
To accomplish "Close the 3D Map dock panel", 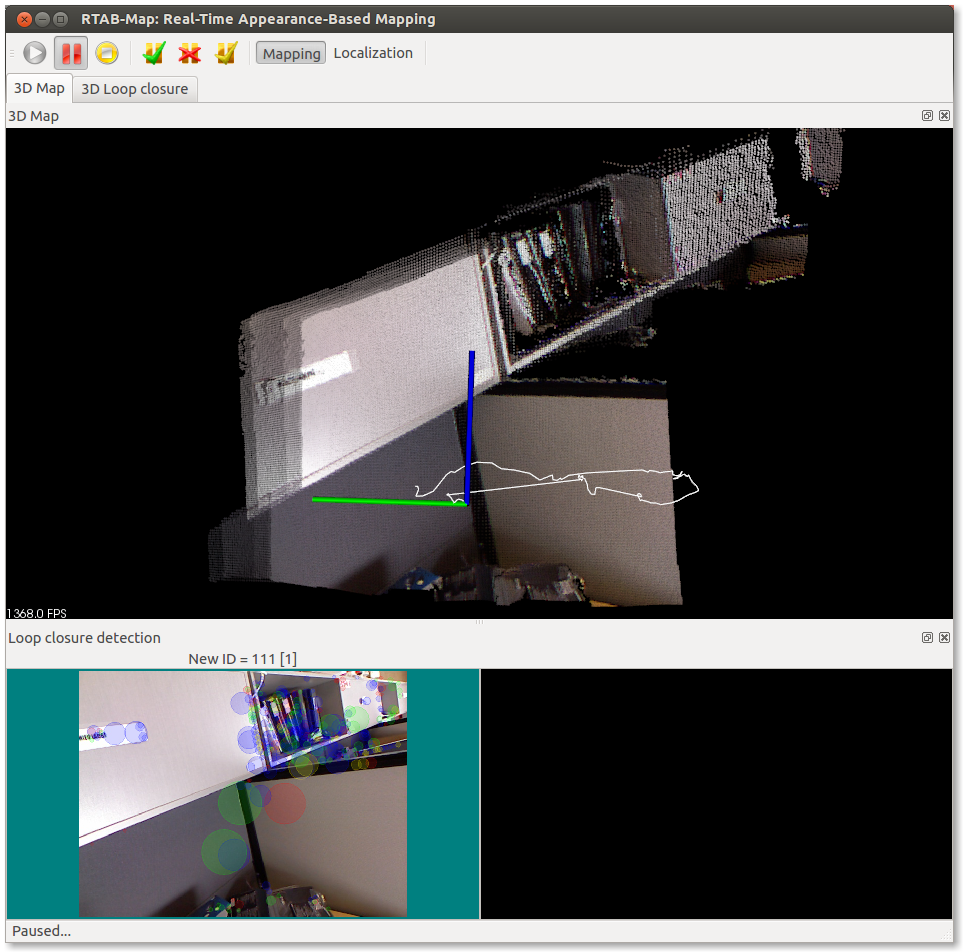I will [944, 116].
